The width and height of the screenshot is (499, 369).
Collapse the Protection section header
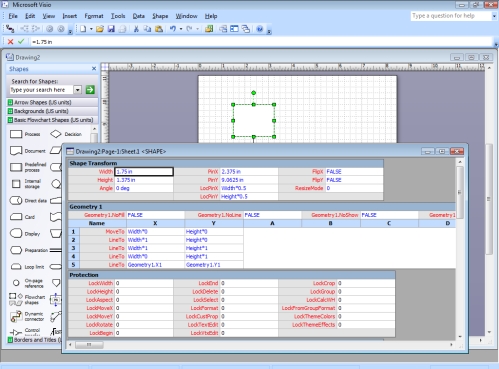click(x=232, y=275)
